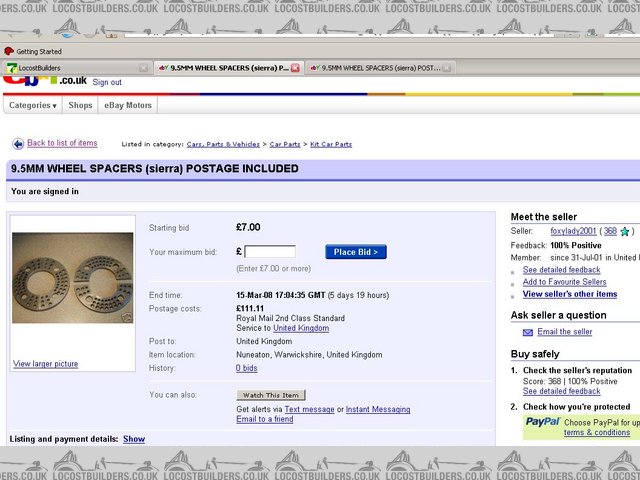Click the listing title 9.5MM WHEEL SPACERS

click(155, 169)
